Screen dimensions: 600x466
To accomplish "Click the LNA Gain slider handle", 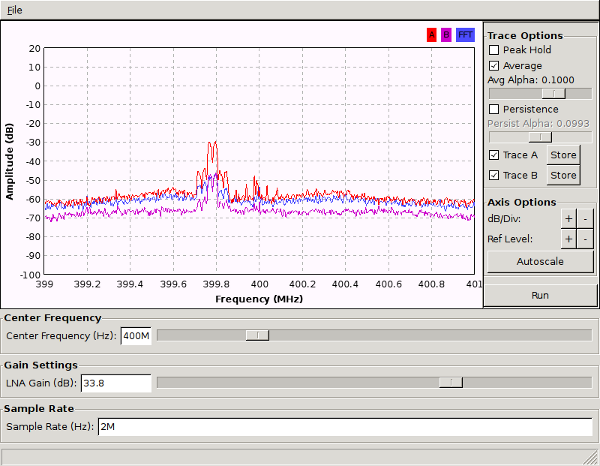I will [x=451, y=382].
